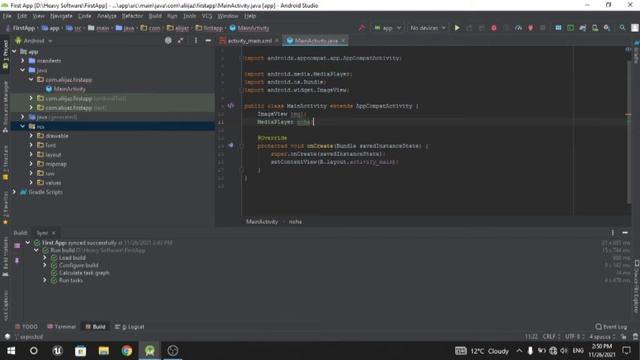Open the No devices dropdown
640x360 pixels.
(x=428, y=28)
